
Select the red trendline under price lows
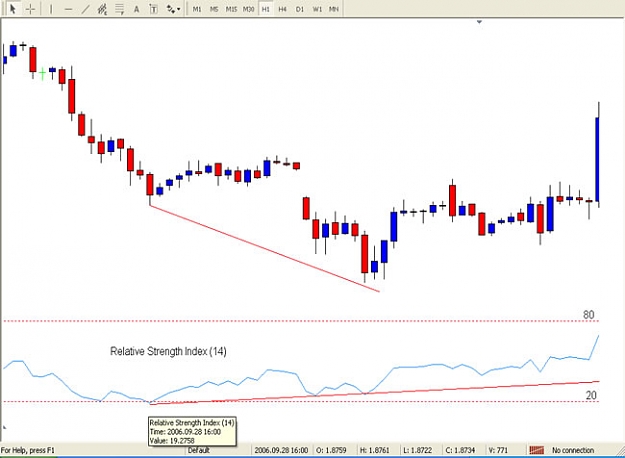(264, 248)
